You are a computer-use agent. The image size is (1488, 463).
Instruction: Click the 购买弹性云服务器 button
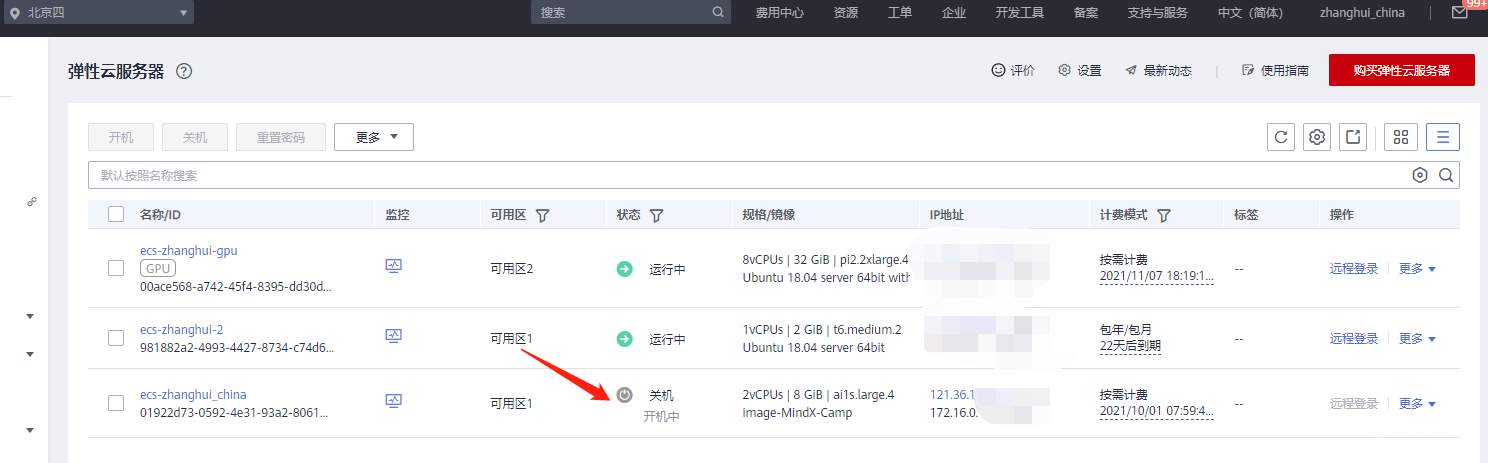pos(1401,70)
